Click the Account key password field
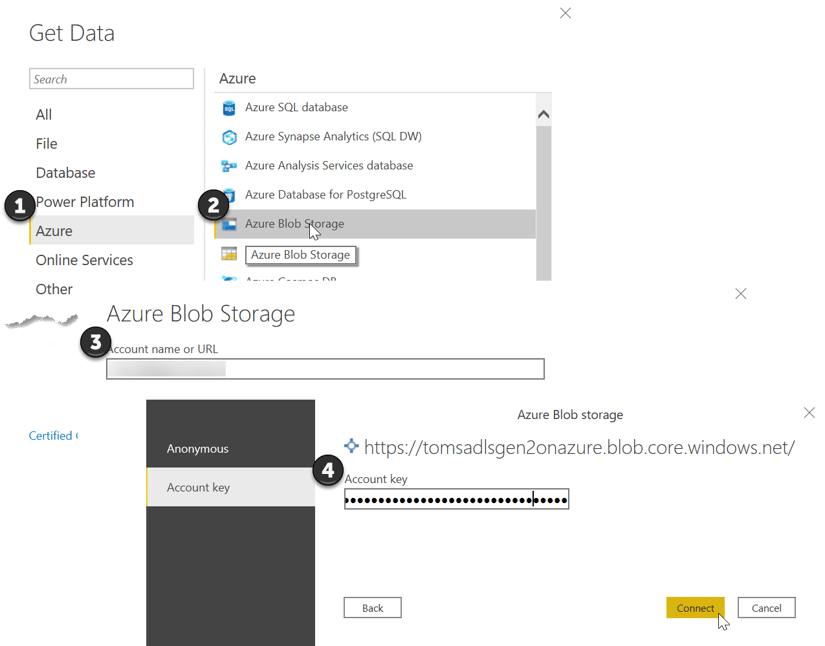Viewport: 825px width, 646px height. [456, 499]
